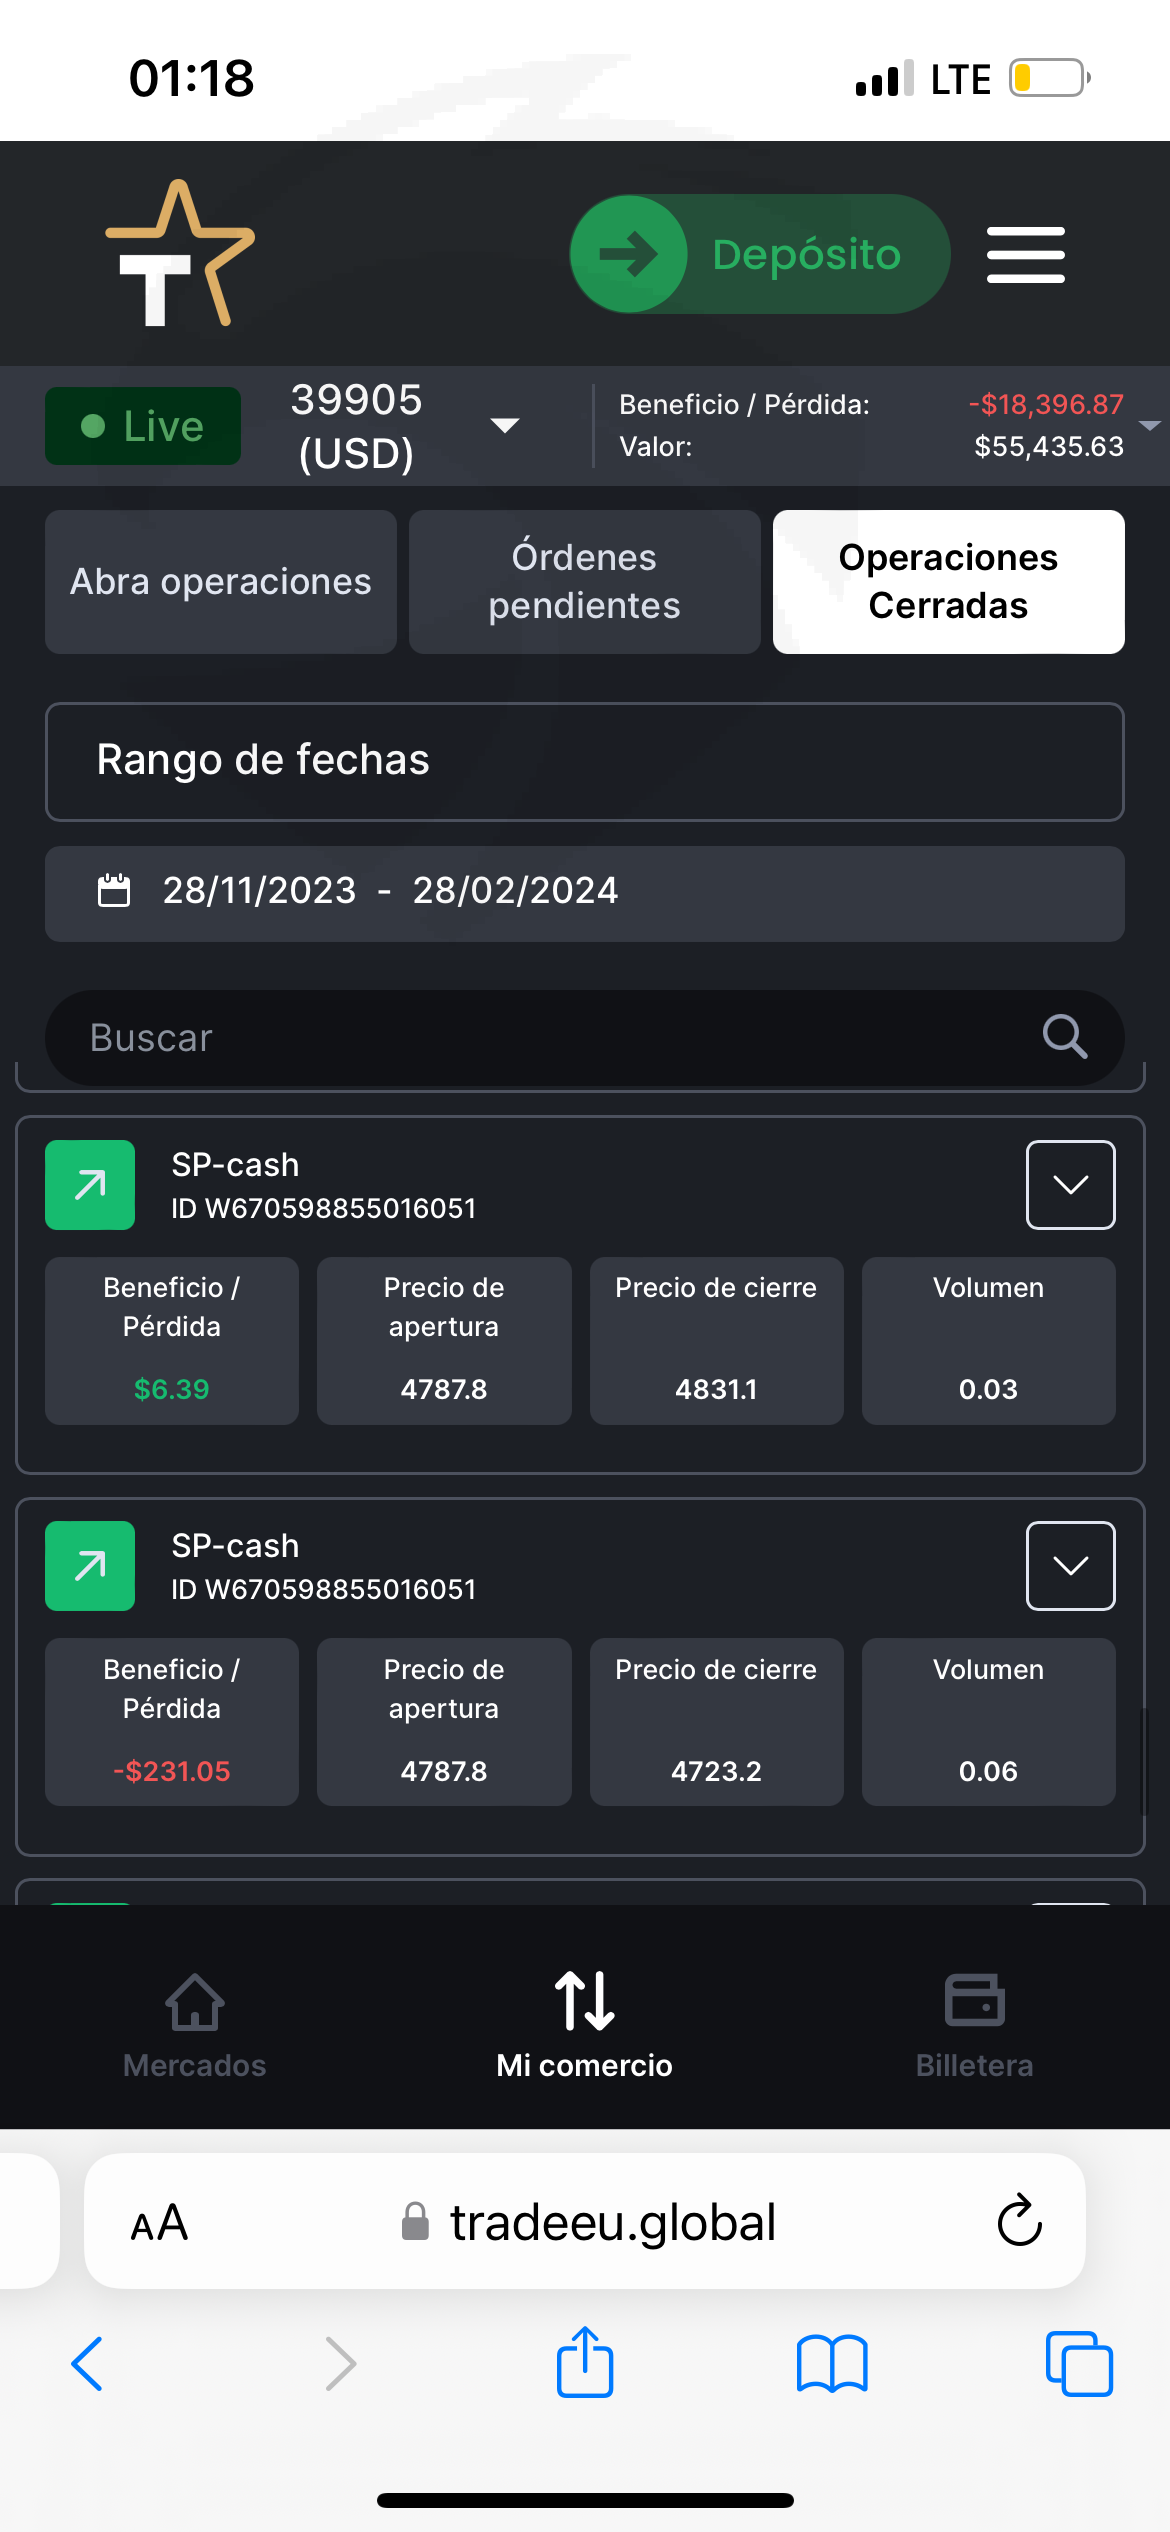Toggle the Live account mode indicator

(x=143, y=426)
